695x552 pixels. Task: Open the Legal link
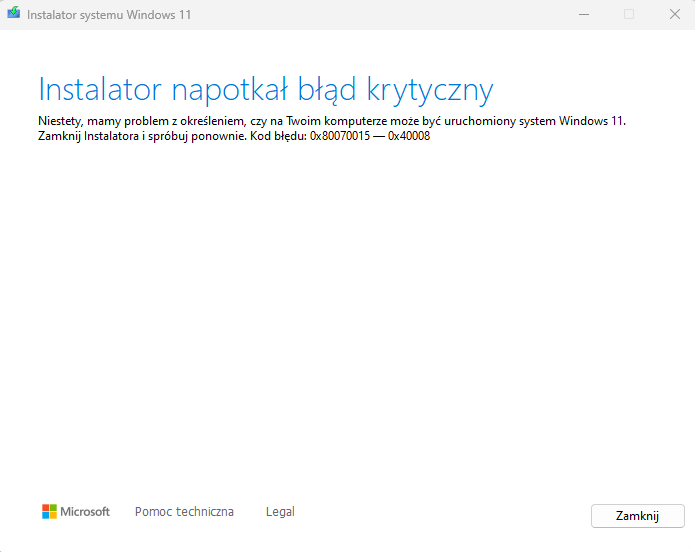coord(280,512)
